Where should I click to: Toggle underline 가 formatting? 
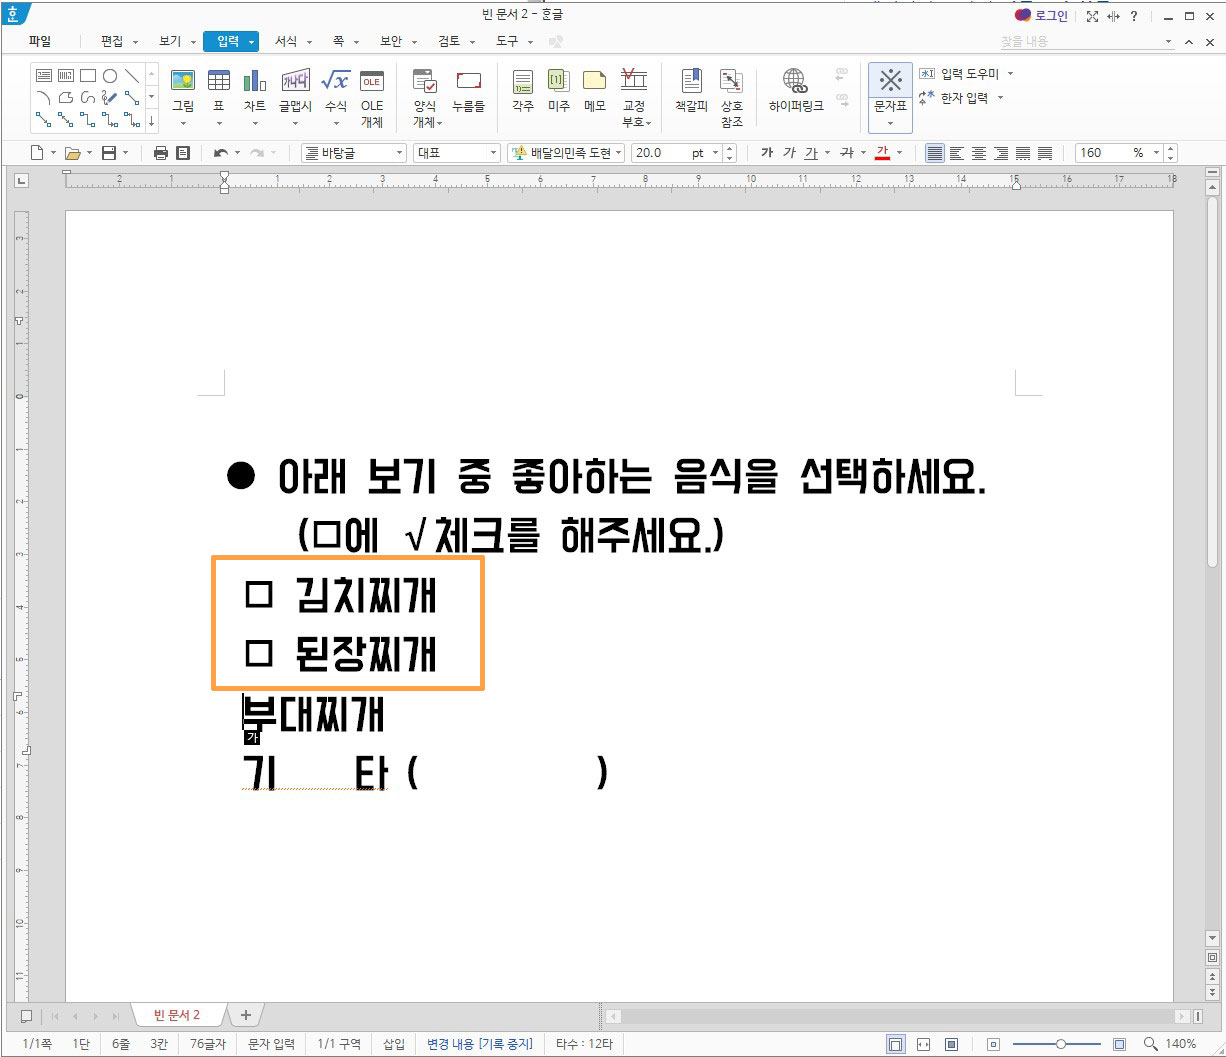[811, 153]
